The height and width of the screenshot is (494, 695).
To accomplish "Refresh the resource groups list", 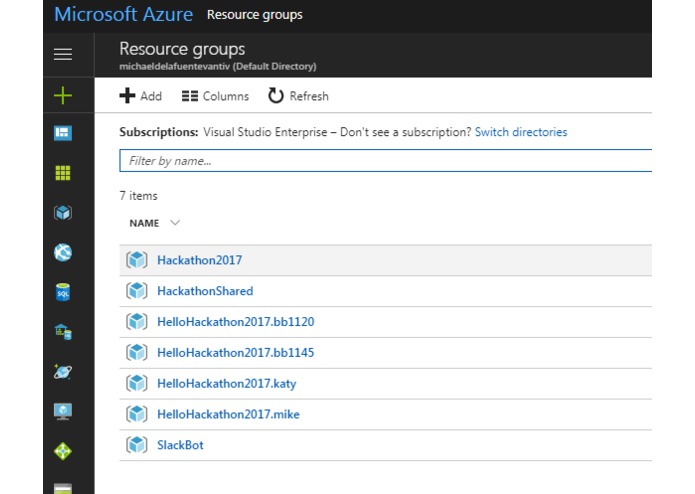I will 298,96.
